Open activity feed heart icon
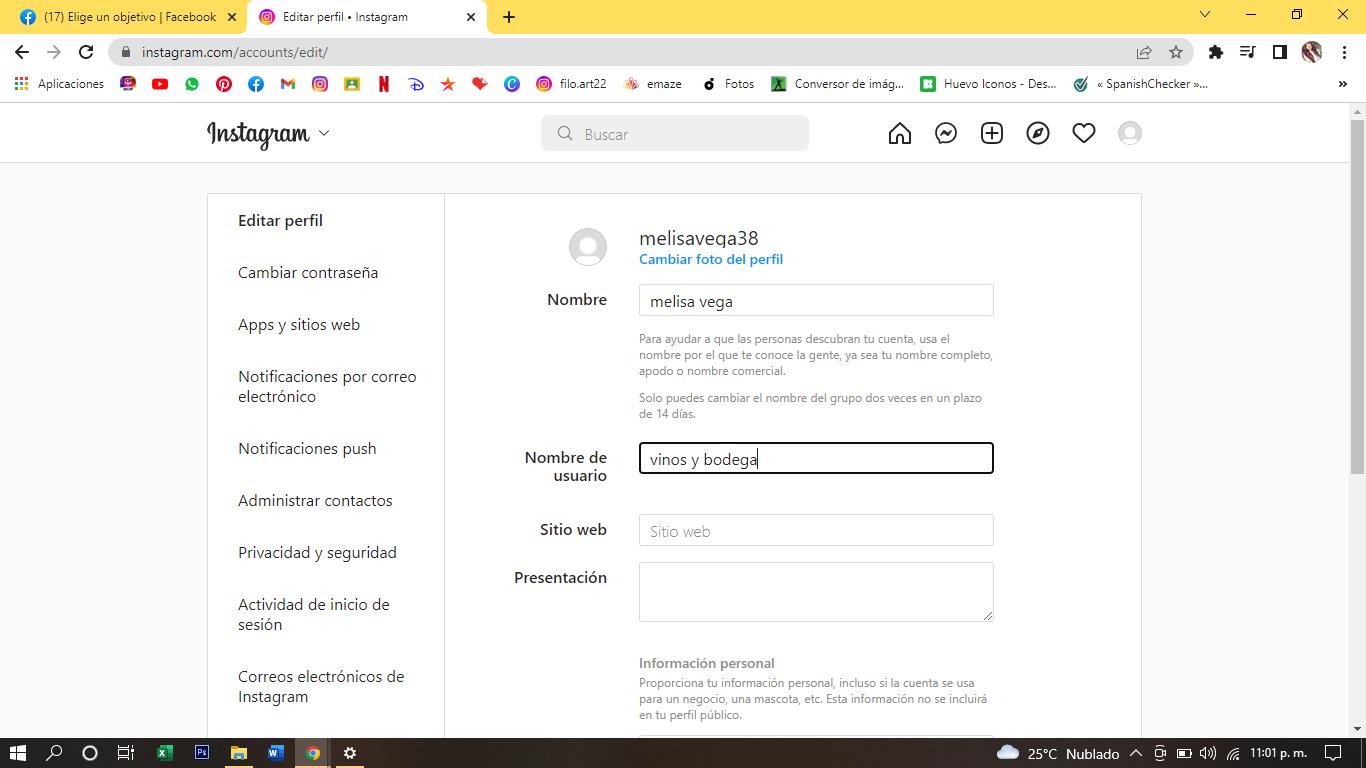Screen dimensions: 1366x768 tap(1084, 133)
